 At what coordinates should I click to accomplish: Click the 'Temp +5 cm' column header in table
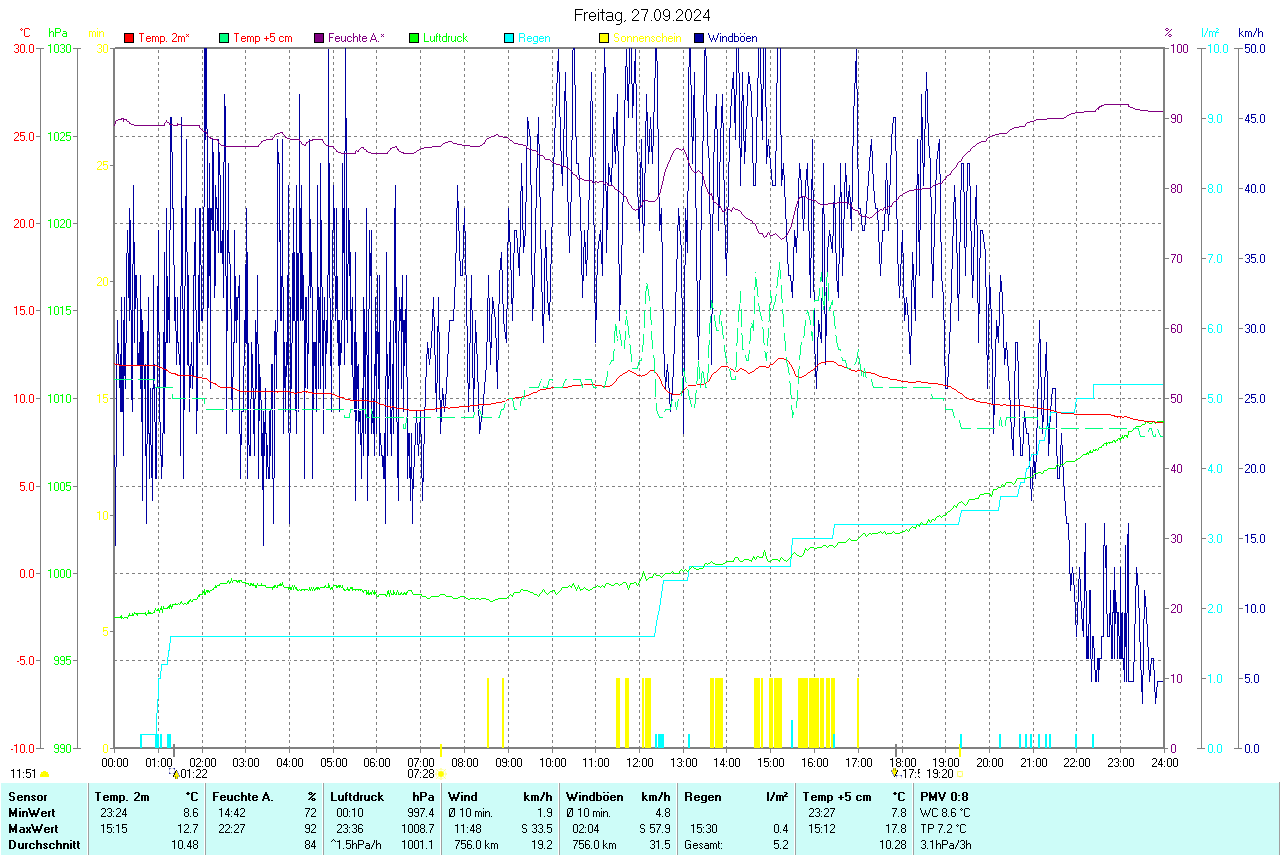[x=837, y=797]
